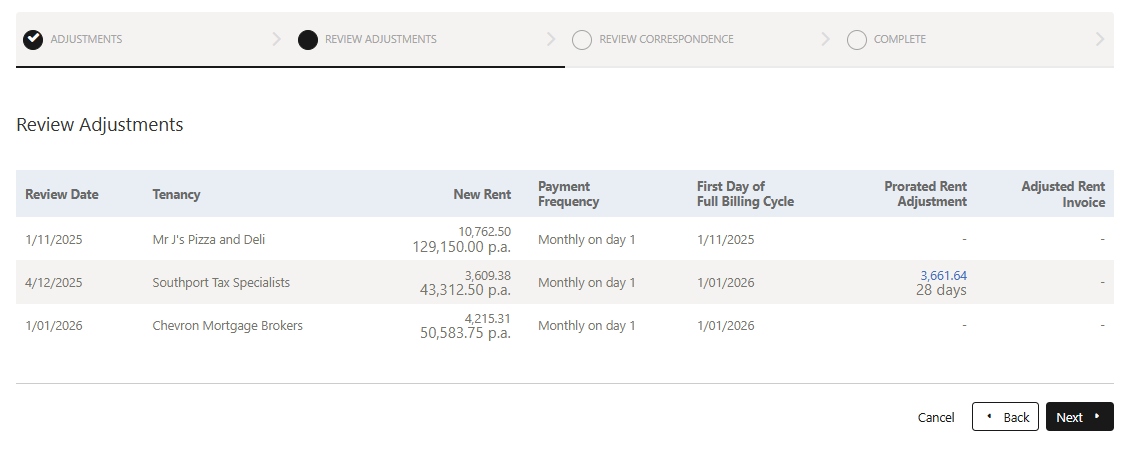1123x457 pixels.
Task: Click chevron arrow after Review Adjustments step
Action: point(551,40)
